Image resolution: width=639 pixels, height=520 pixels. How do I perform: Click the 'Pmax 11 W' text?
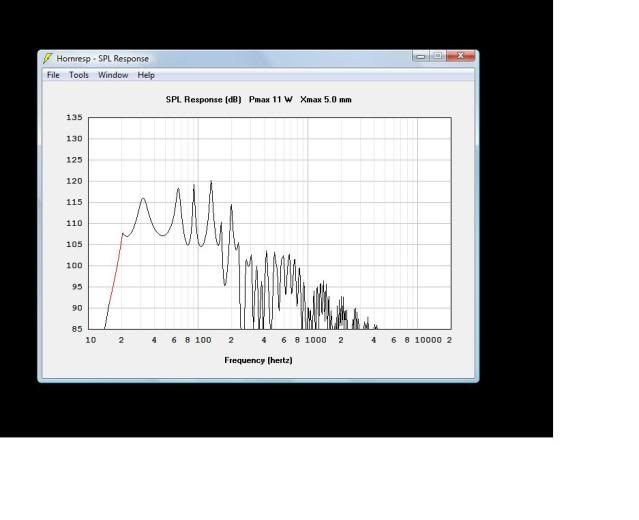point(271,100)
